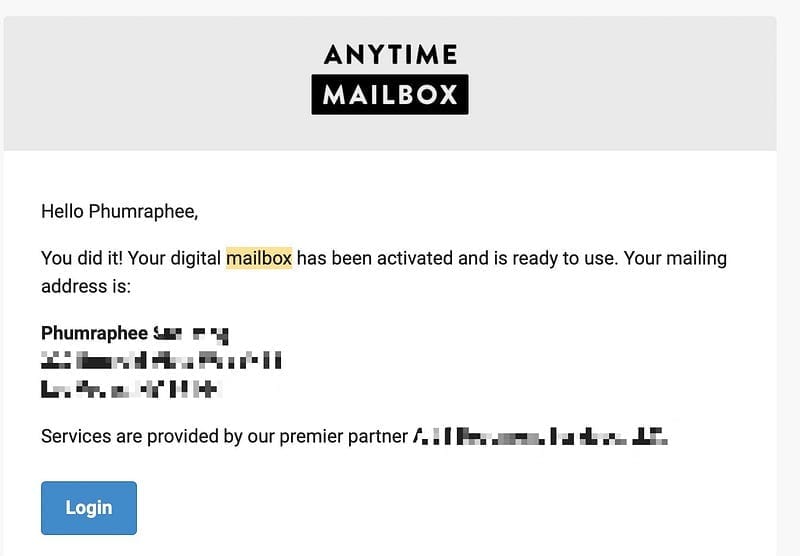
Task: Click the Your digital phrase
Action: point(174,258)
